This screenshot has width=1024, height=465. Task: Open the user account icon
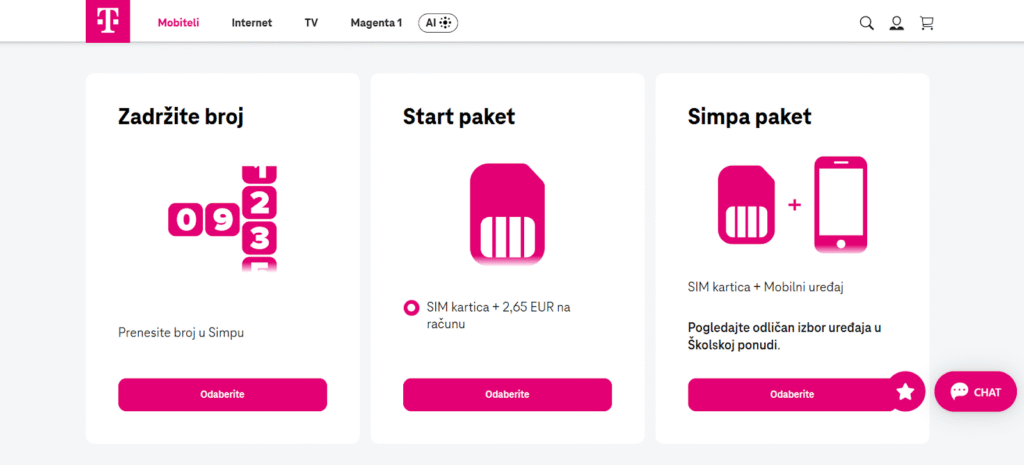[897, 24]
